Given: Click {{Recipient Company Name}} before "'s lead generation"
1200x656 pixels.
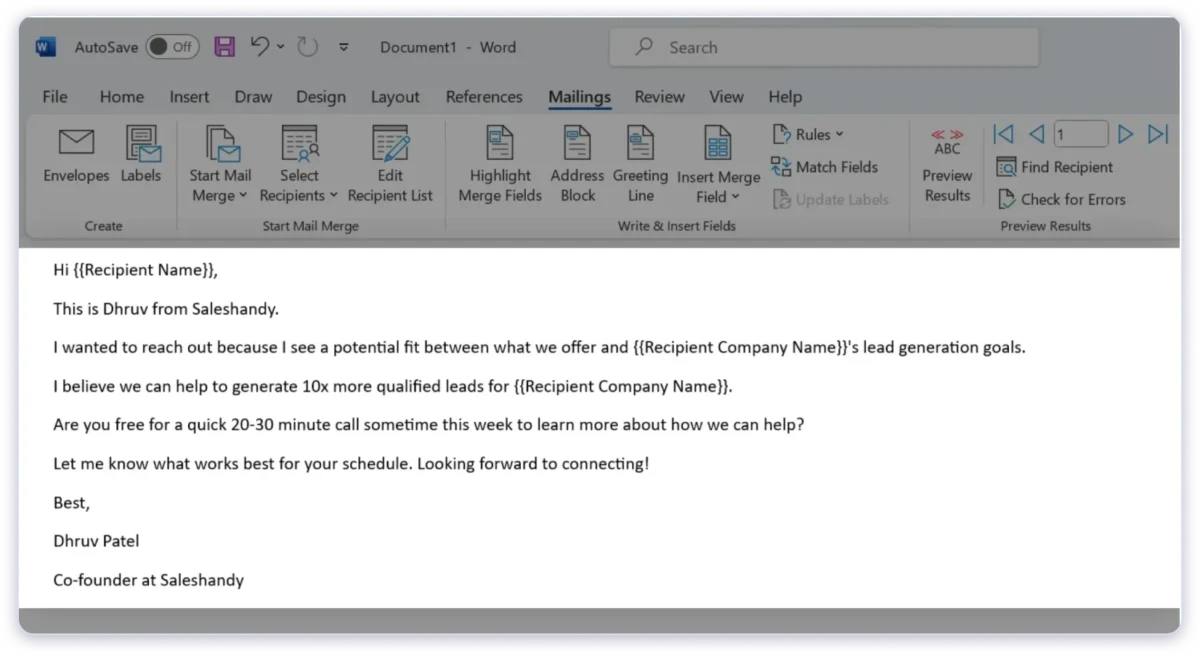Looking at the screenshot, I should pos(739,348).
